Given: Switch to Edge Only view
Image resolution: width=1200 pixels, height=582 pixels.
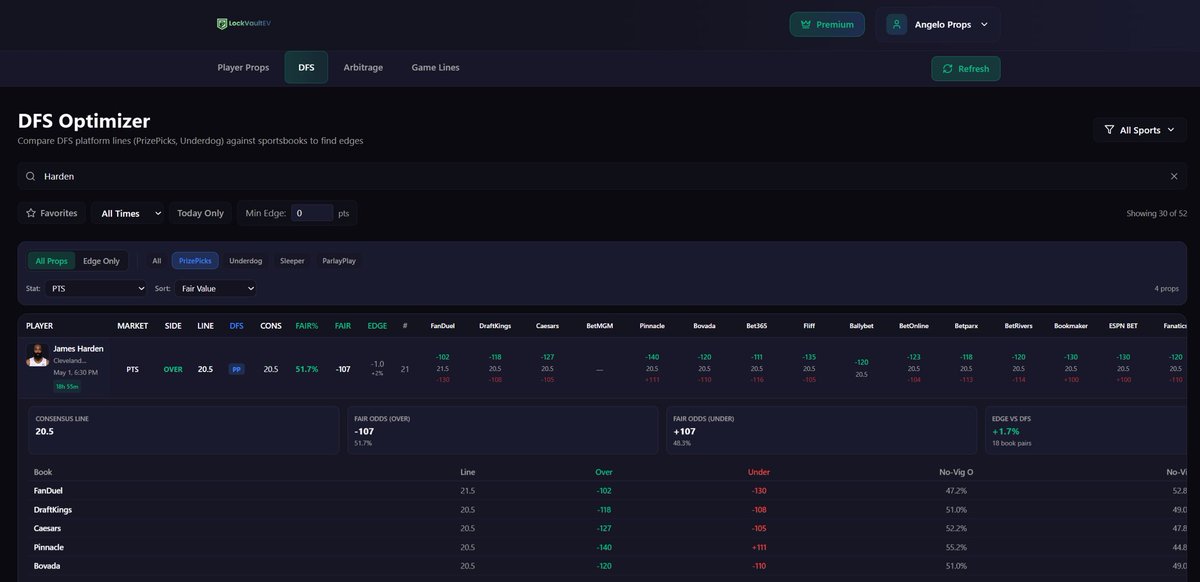Looking at the screenshot, I should point(101,261).
